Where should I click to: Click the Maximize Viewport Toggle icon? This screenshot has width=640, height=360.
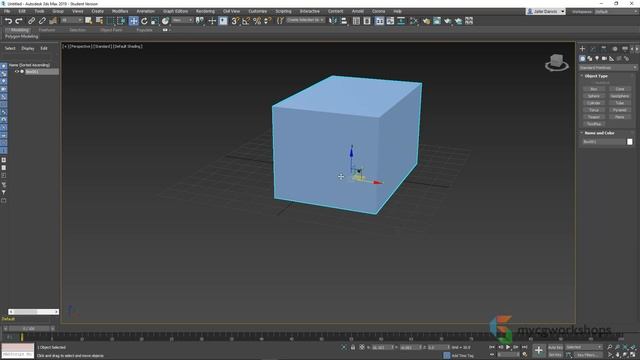click(x=633, y=355)
